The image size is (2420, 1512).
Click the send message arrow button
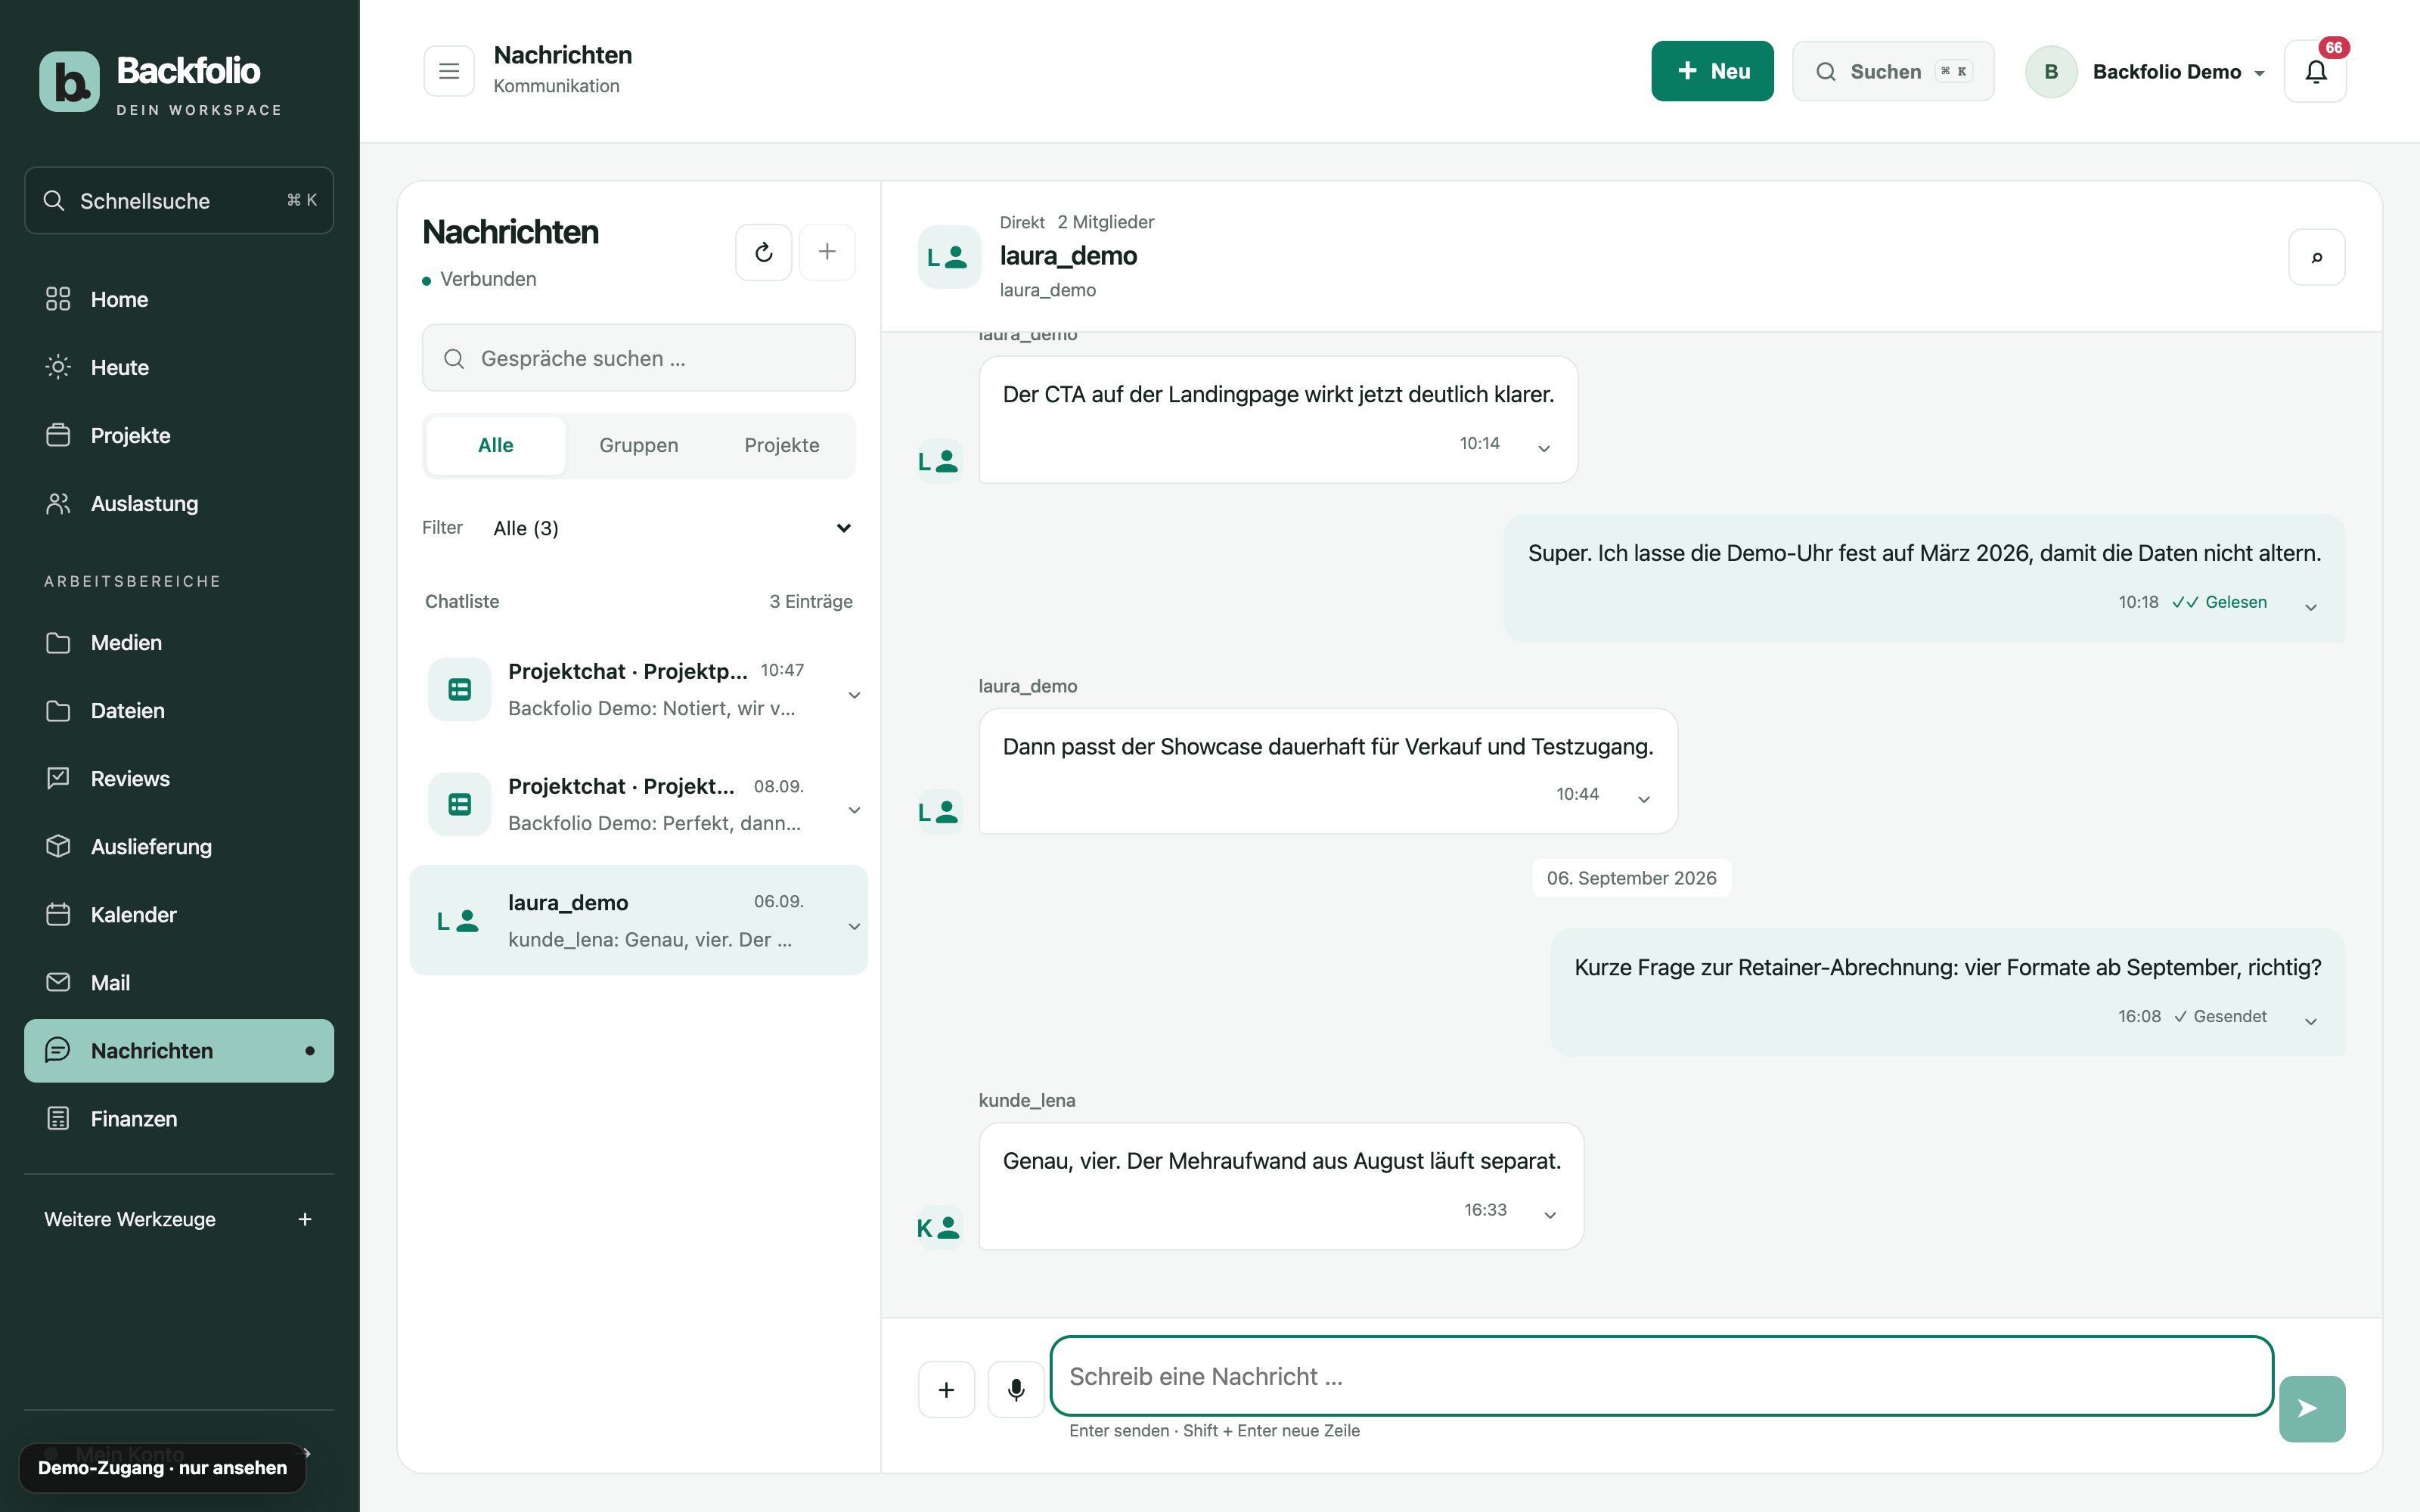point(2312,1408)
